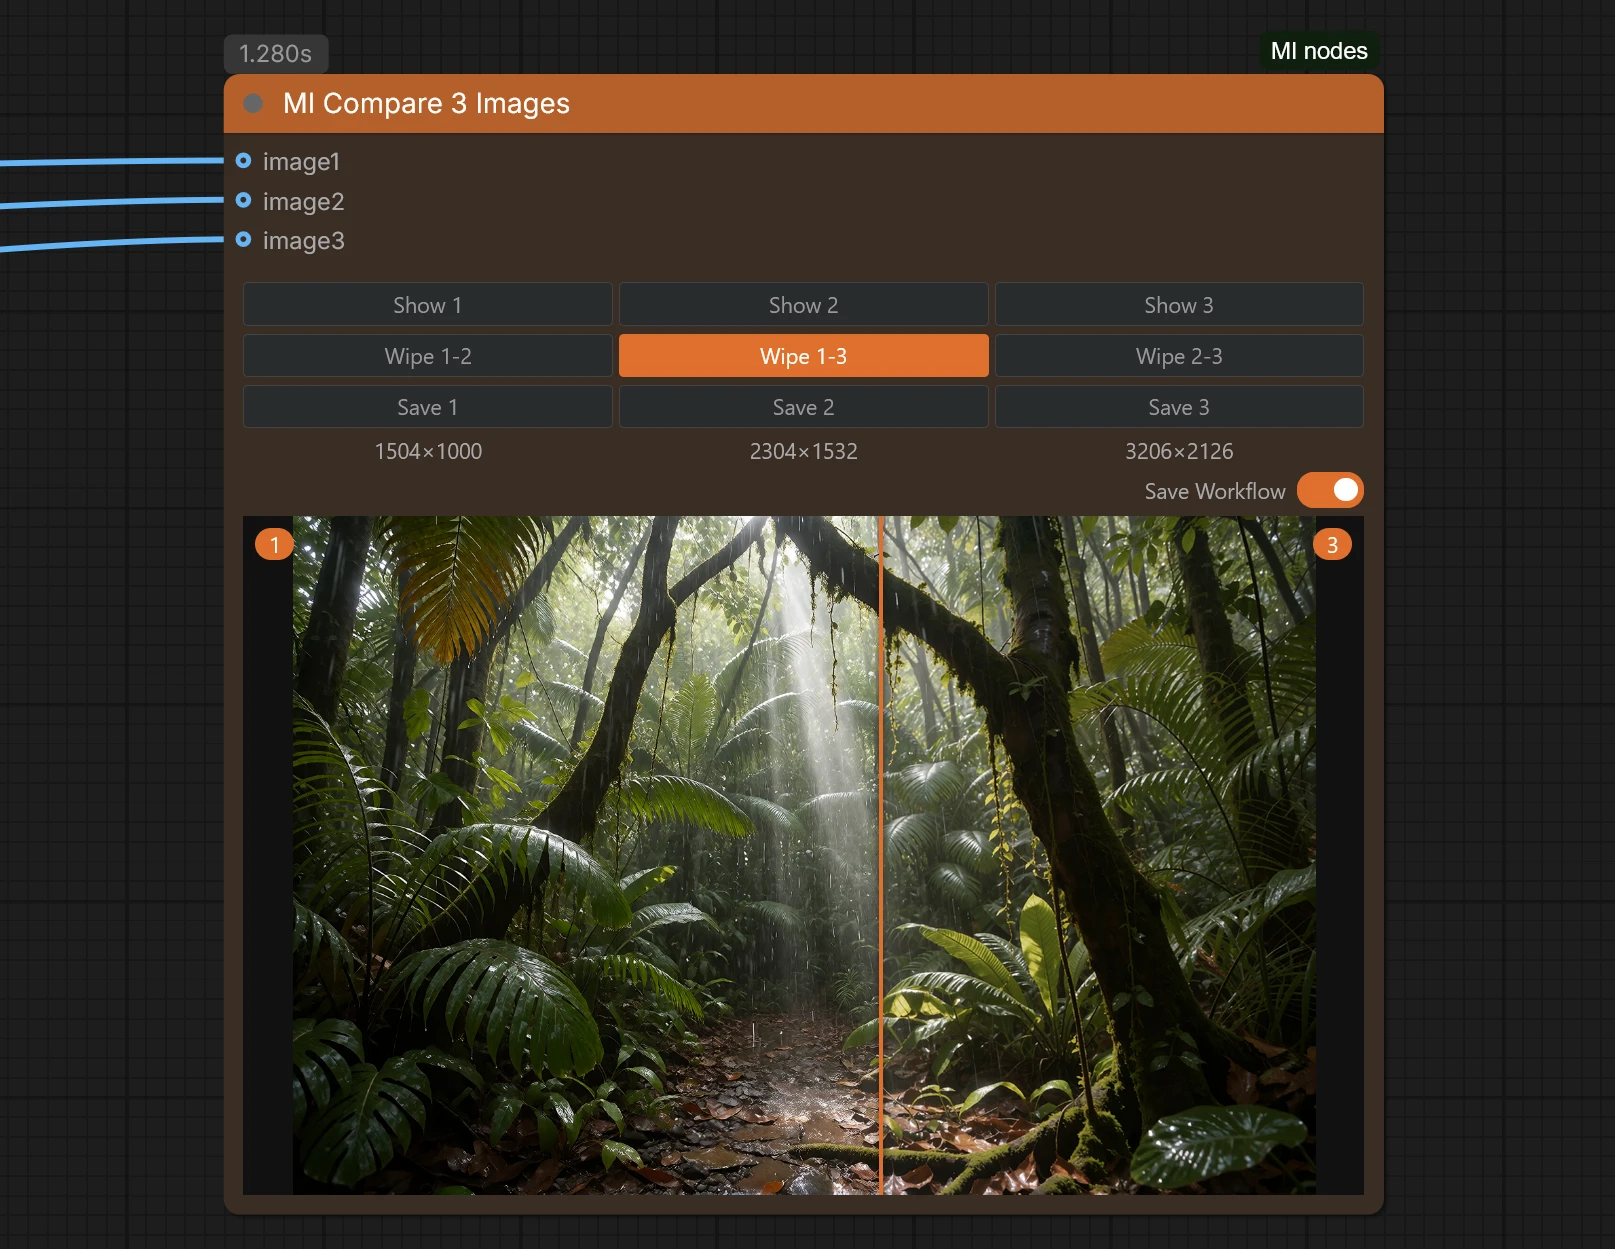The height and width of the screenshot is (1249, 1615).
Task: Click the Save 3 button
Action: pyautogui.click(x=1179, y=407)
